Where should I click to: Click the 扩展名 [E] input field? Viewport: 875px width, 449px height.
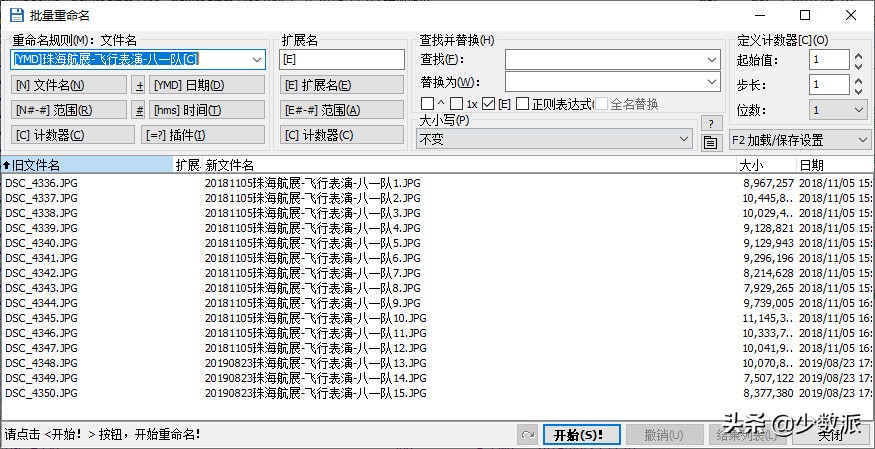pos(342,60)
